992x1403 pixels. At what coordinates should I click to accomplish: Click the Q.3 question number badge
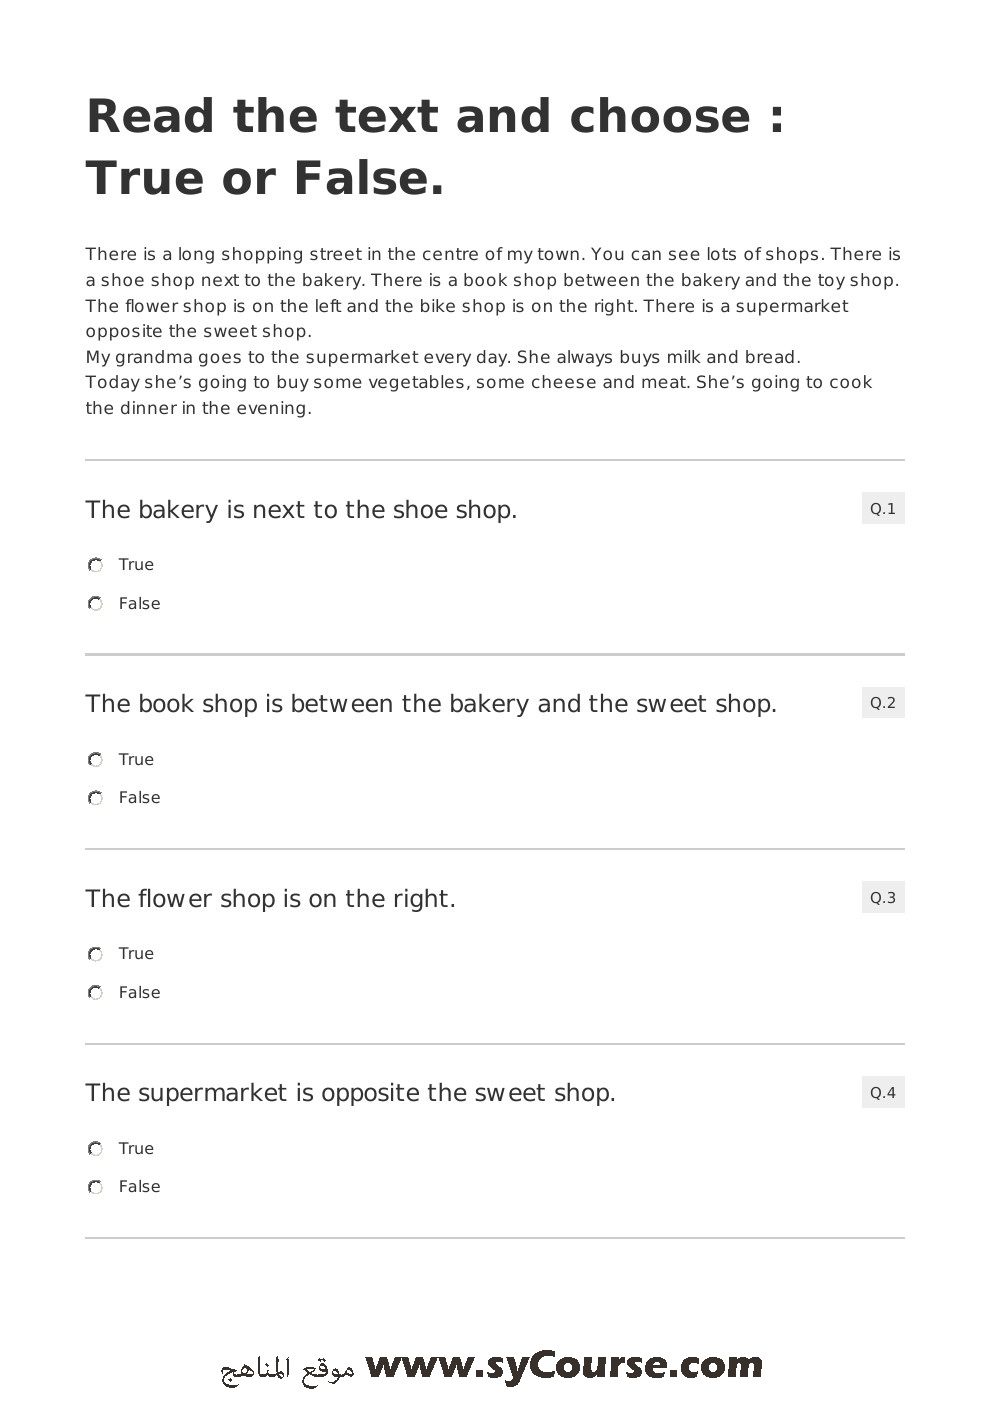click(883, 897)
